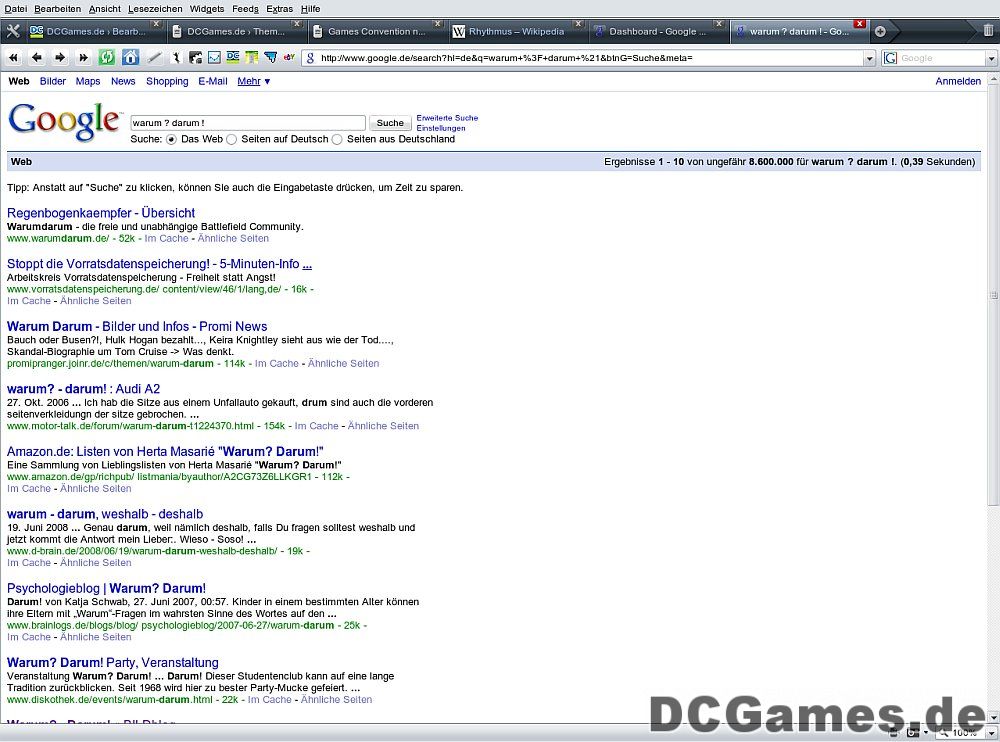Select the Das Web radio button
1000x742 pixels.
point(171,139)
